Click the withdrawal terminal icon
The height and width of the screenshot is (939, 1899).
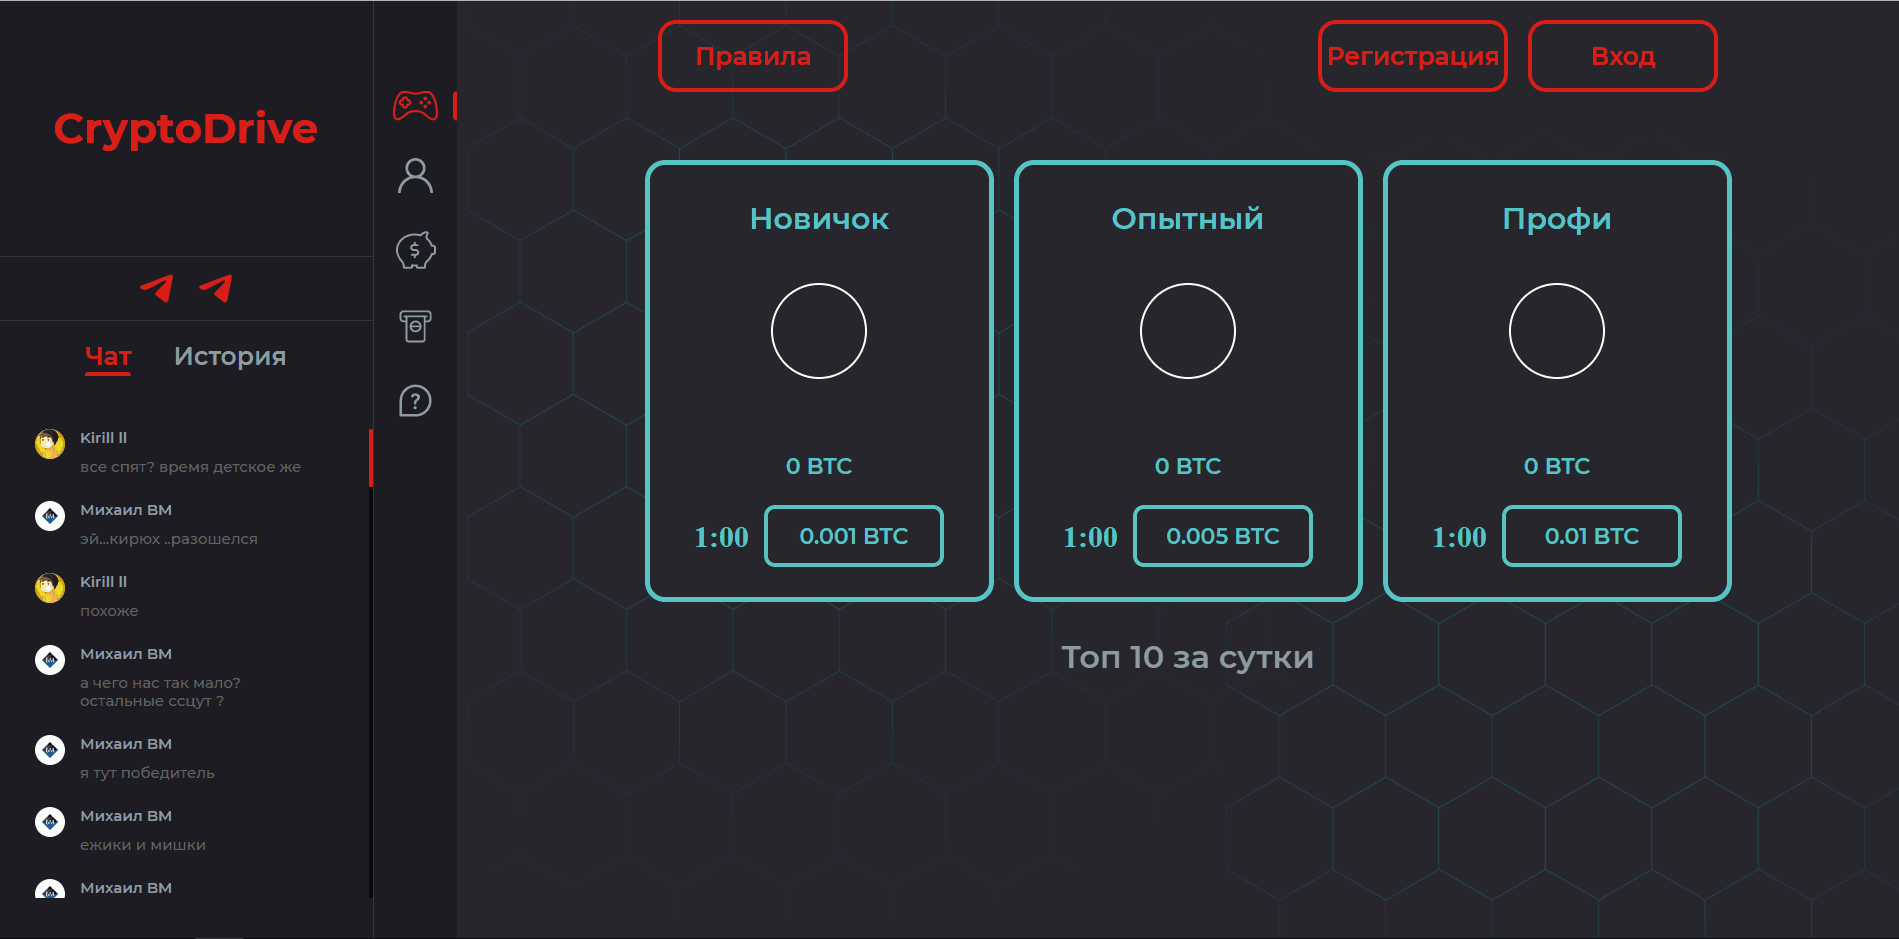point(416,325)
